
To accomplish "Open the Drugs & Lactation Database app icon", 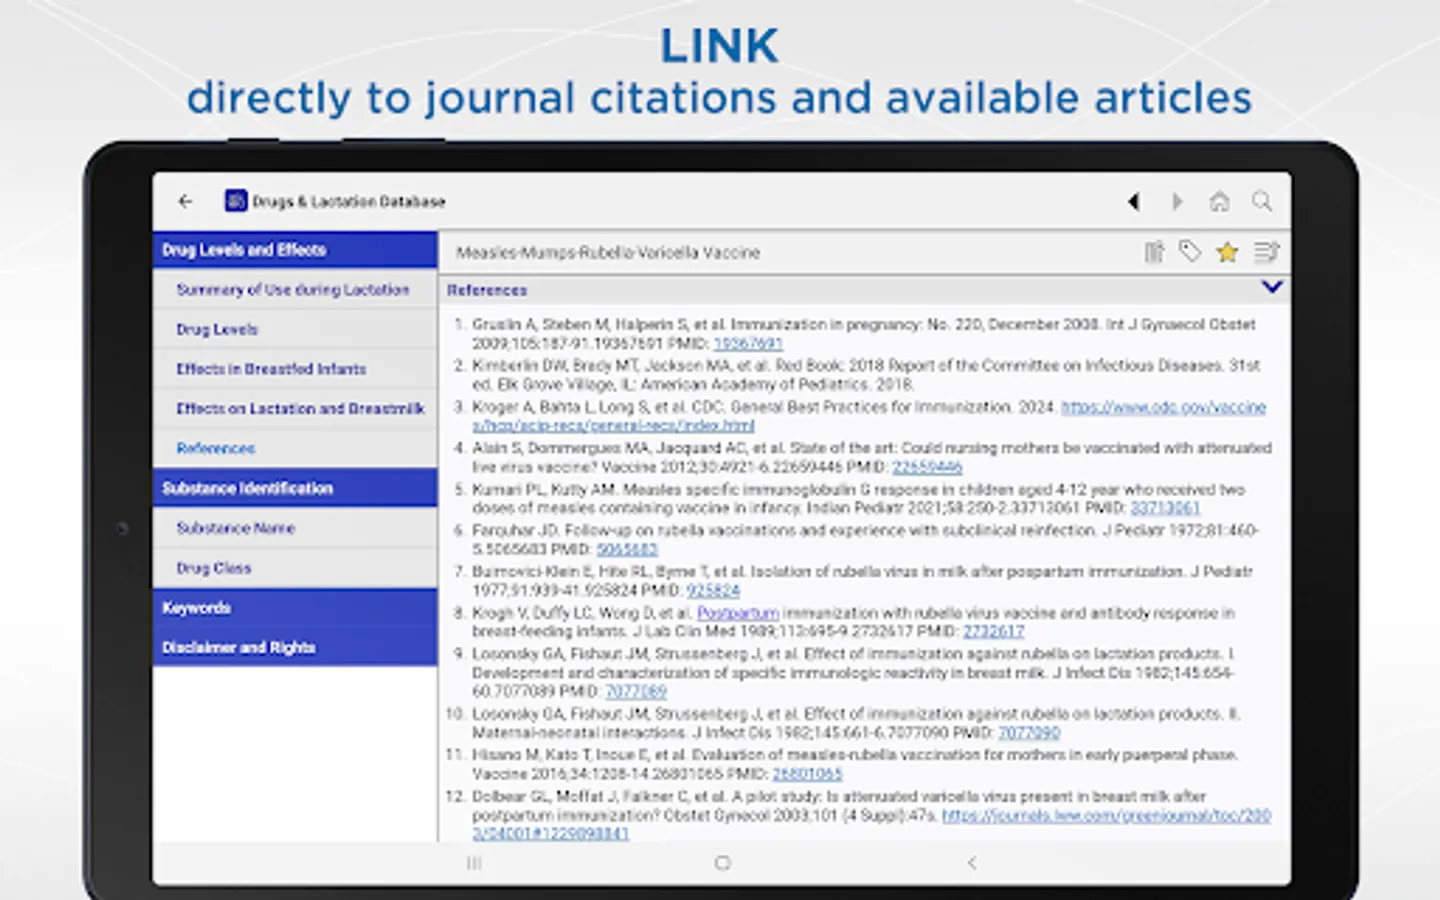I will pyautogui.click(x=236, y=201).
